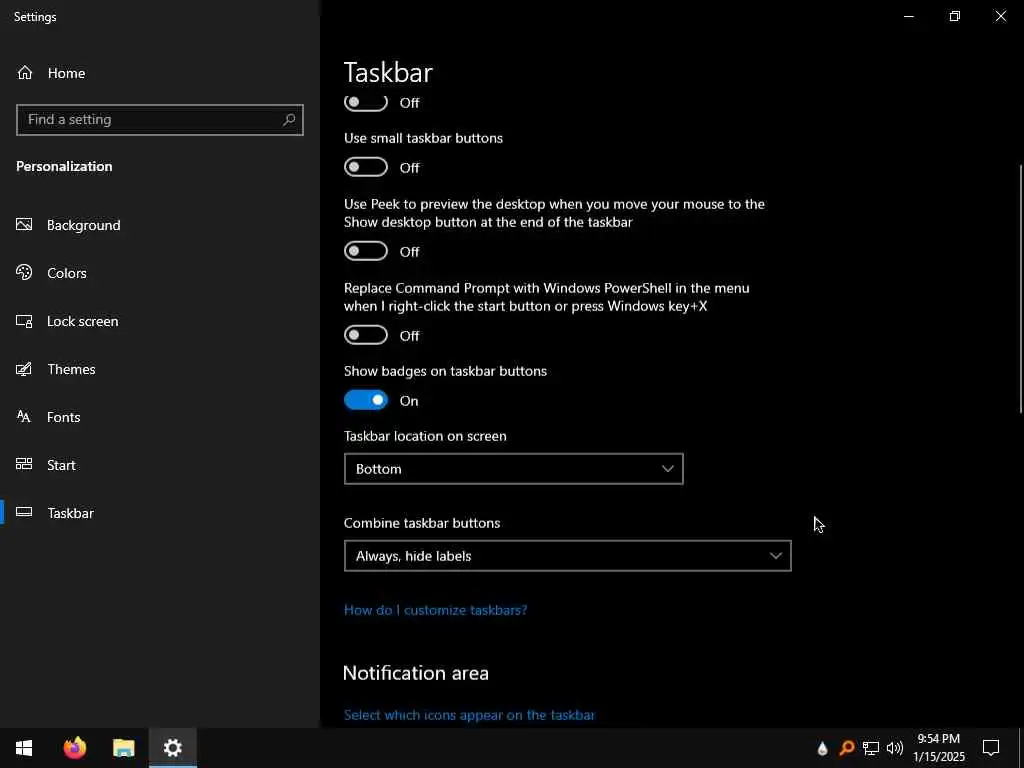Screen dimensions: 1024x768
Task: Click the water drop tray icon
Action: [822, 748]
